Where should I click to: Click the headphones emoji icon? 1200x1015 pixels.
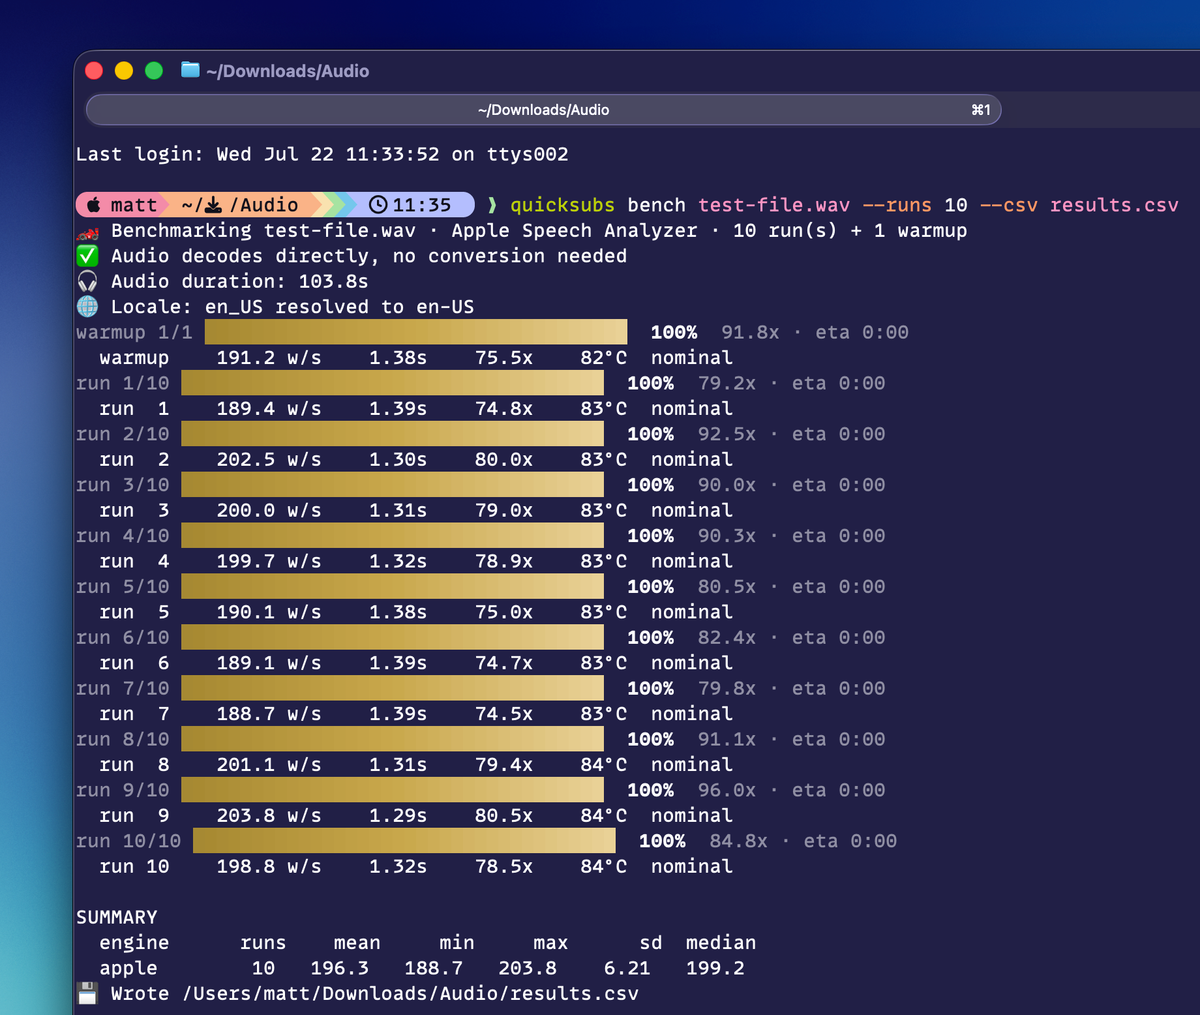88,281
